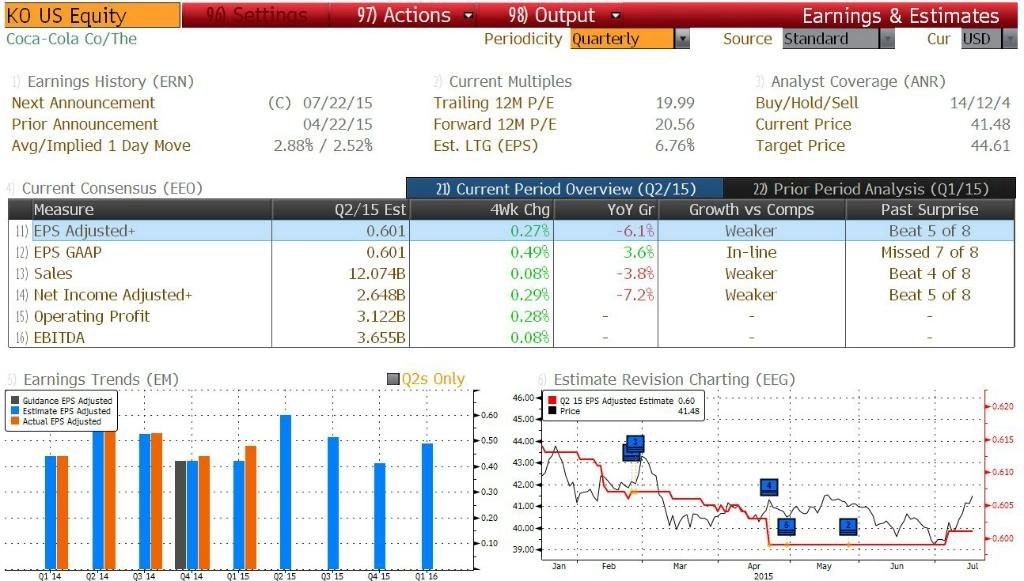Image resolution: width=1024 pixels, height=581 pixels.
Task: Open Earnings Trends (EM) section
Action: (x=101, y=379)
